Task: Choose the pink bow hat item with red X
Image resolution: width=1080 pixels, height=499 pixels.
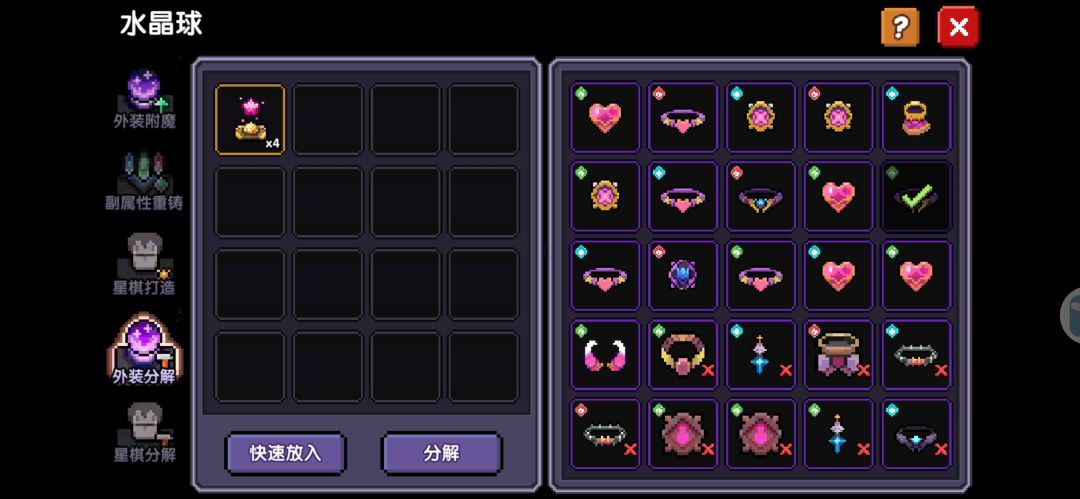Action: pyautogui.click(x=839, y=355)
